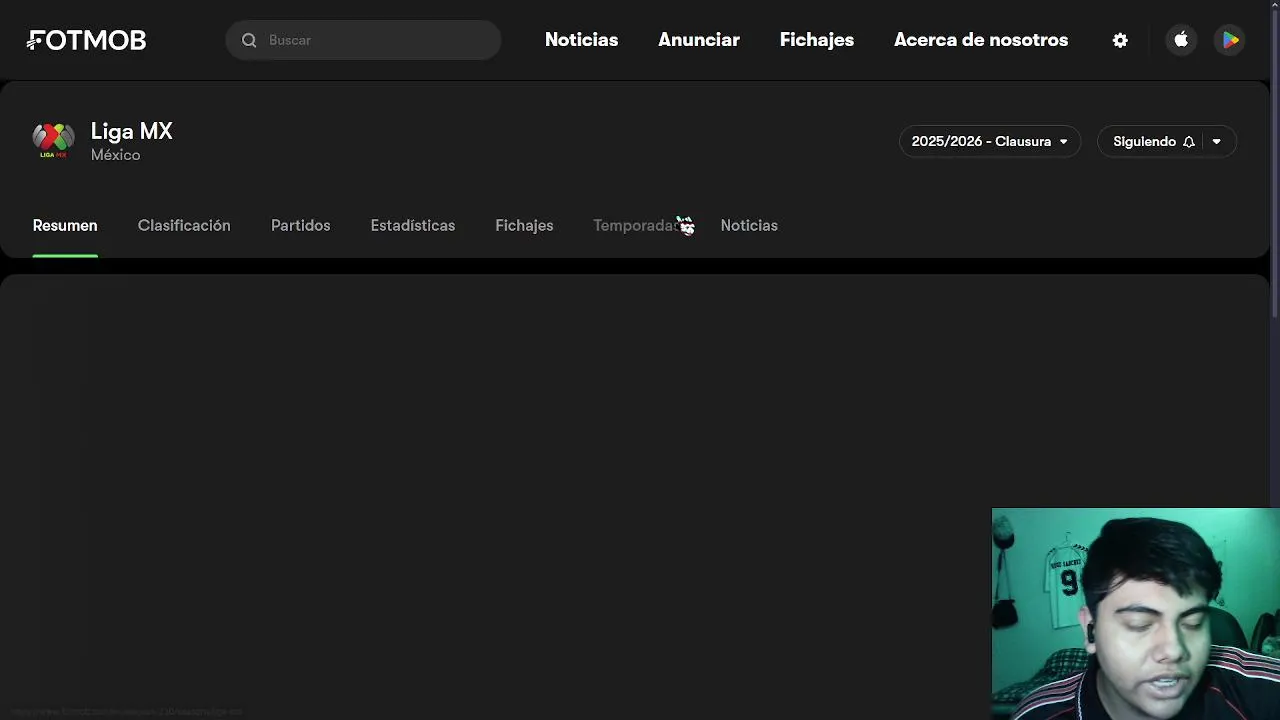
Task: Focus the Buscar search field
Action: tap(363, 40)
